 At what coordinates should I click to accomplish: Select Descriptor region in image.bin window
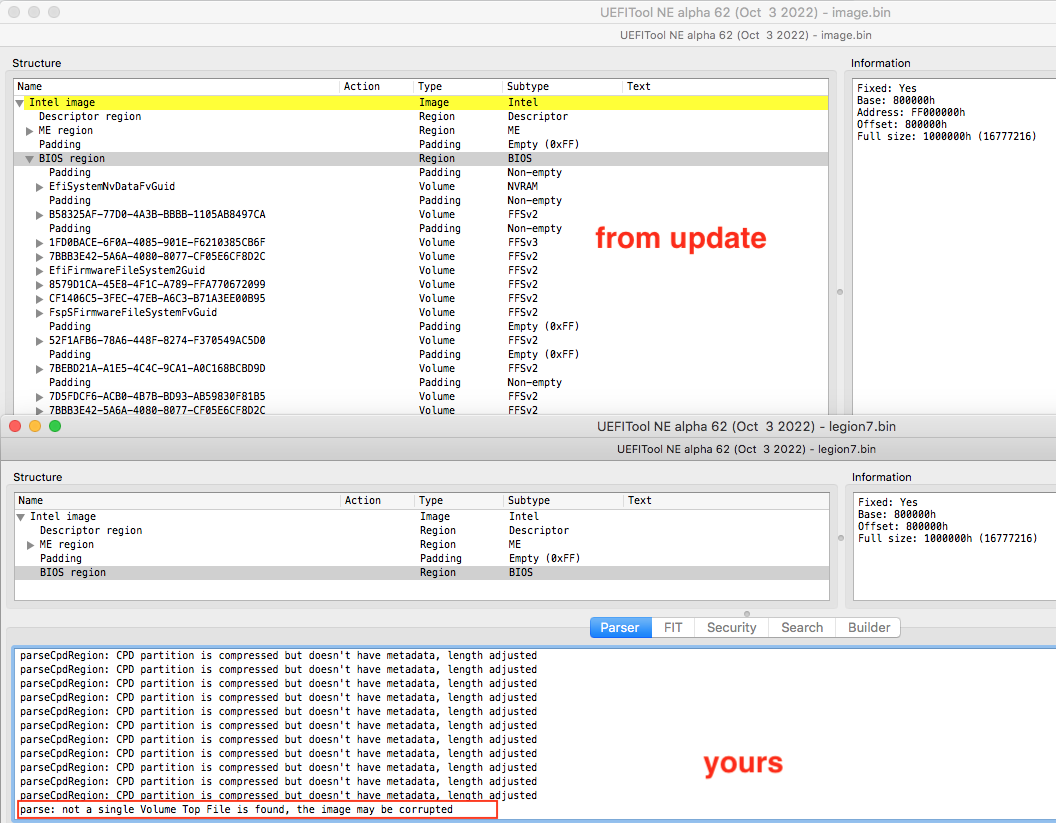pos(421,117)
